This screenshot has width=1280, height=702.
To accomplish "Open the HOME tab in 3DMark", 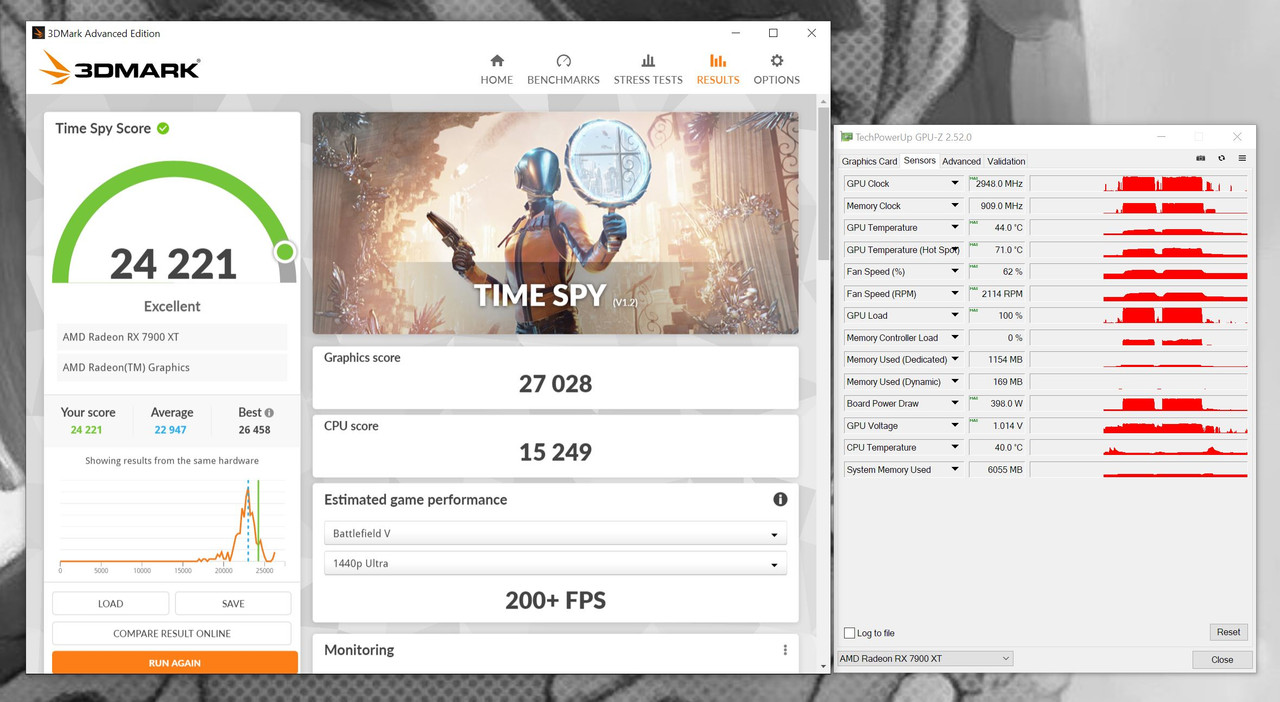I will pyautogui.click(x=496, y=70).
